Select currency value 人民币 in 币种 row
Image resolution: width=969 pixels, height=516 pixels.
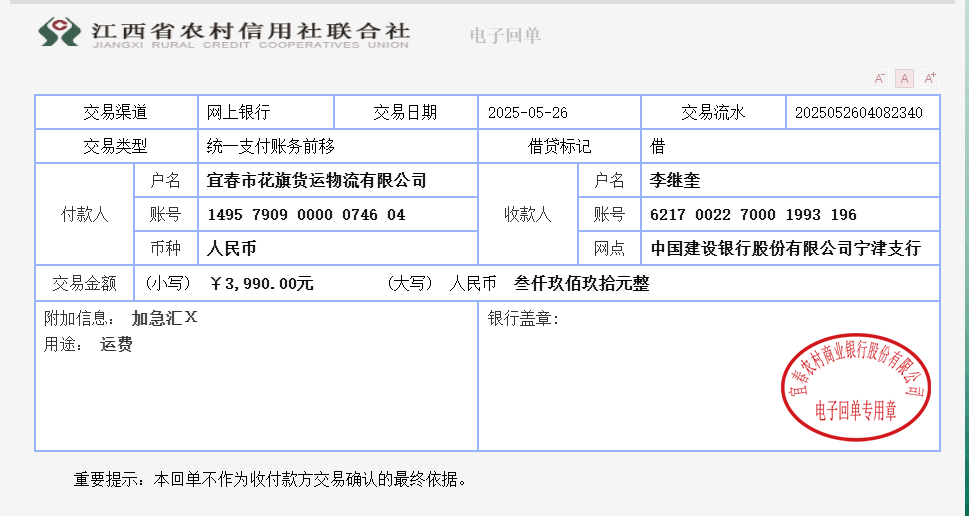pyautogui.click(x=232, y=248)
